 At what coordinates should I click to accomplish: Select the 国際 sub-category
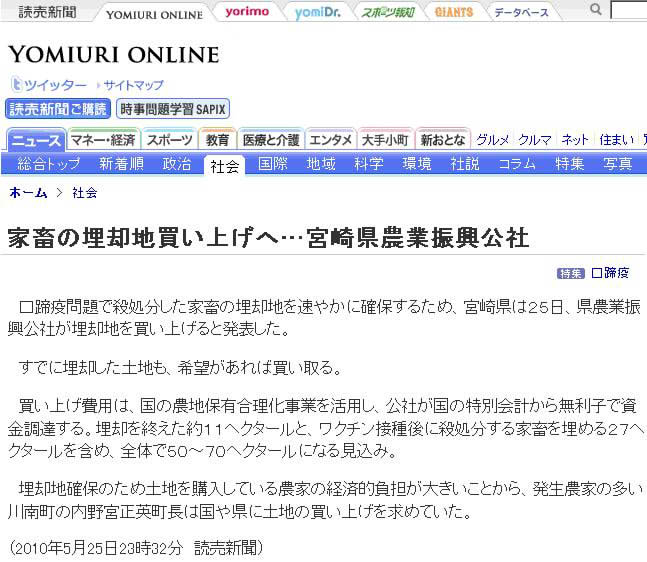tap(273, 164)
